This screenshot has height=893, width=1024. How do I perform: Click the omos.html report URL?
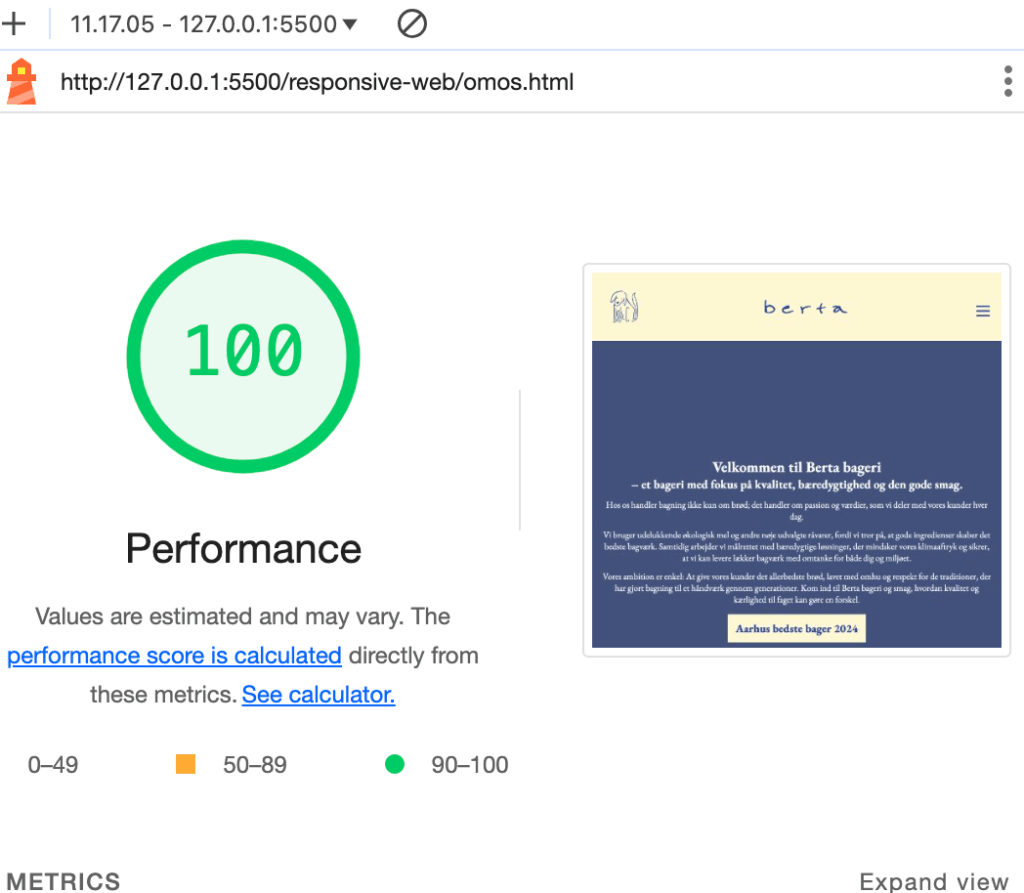[x=317, y=82]
